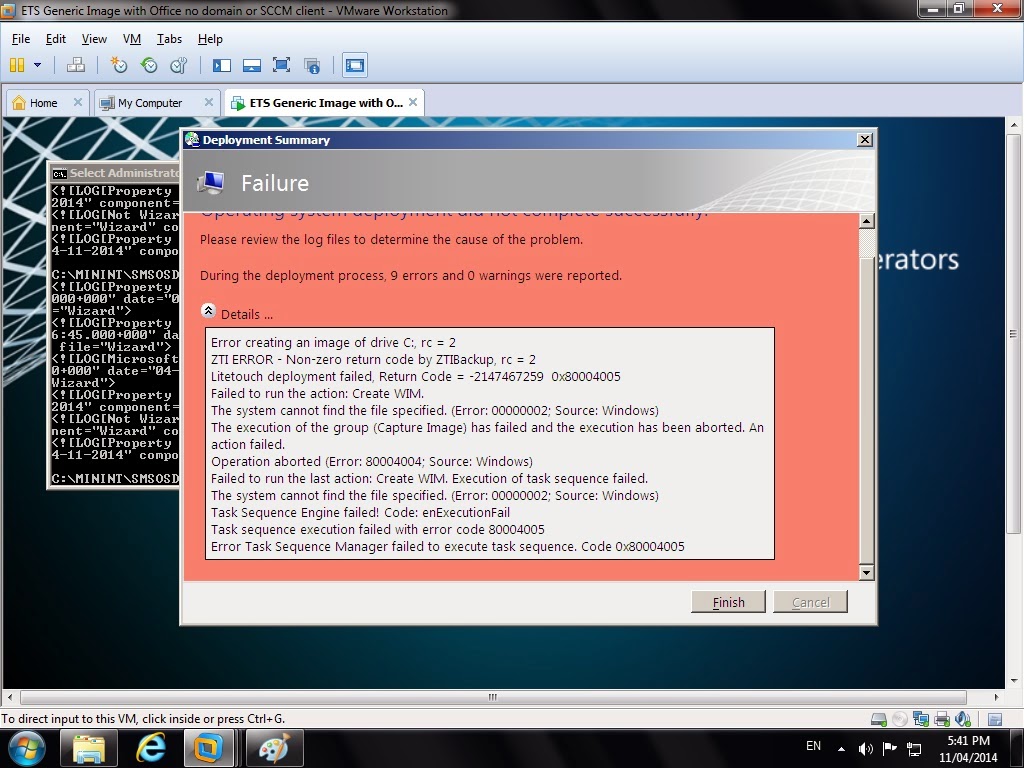Toggle the library sidebar view icon

(222, 65)
